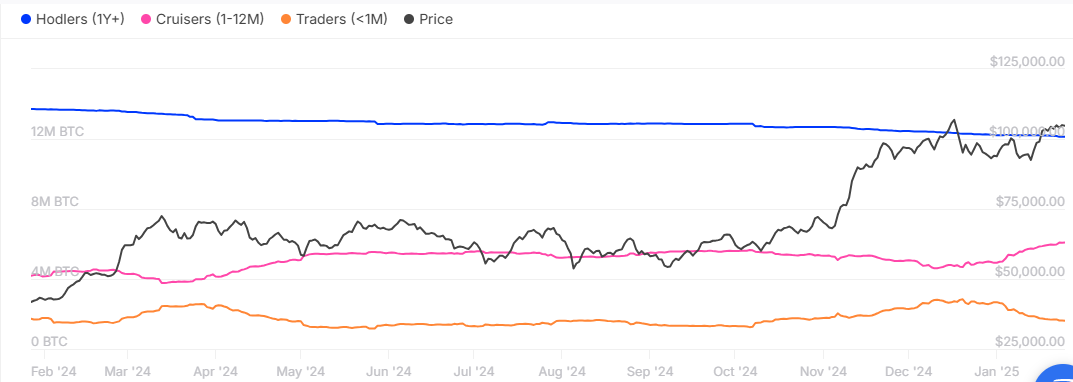
Task: Click the price peak in mid December
Action: 952,120
